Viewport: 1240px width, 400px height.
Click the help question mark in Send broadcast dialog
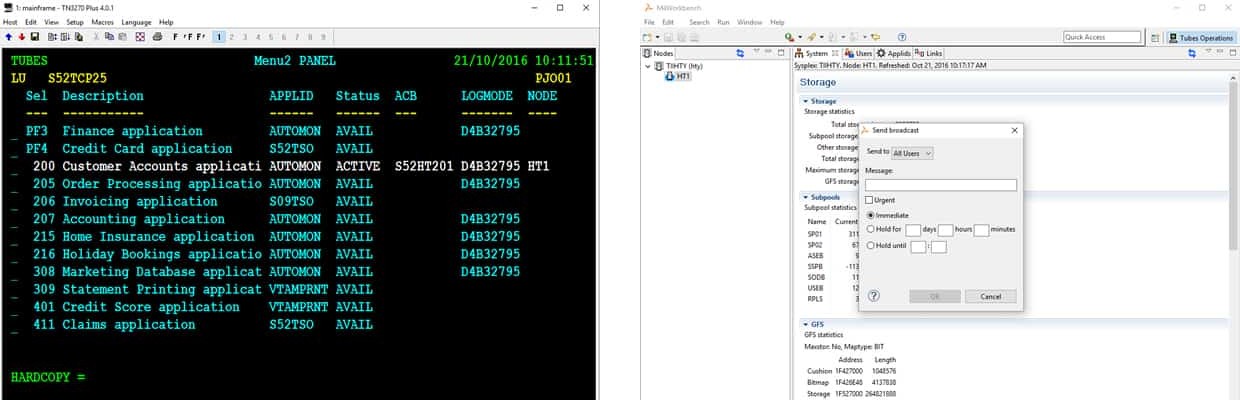(873, 296)
